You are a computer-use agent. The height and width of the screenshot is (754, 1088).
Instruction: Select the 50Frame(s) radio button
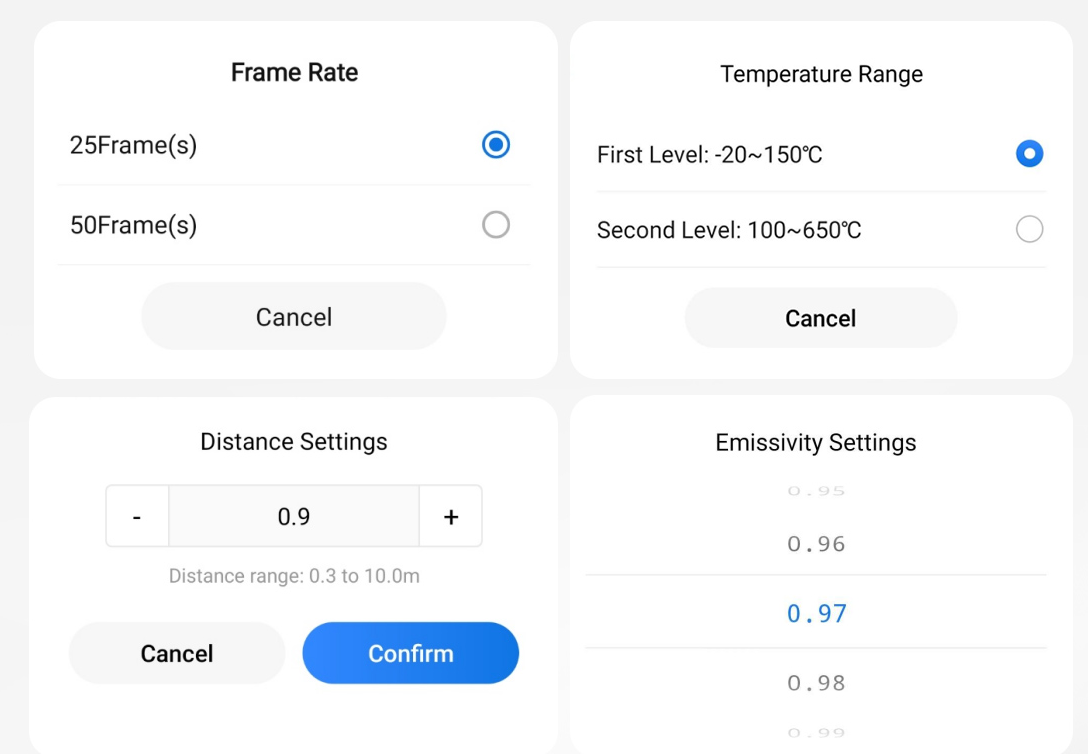click(x=495, y=225)
